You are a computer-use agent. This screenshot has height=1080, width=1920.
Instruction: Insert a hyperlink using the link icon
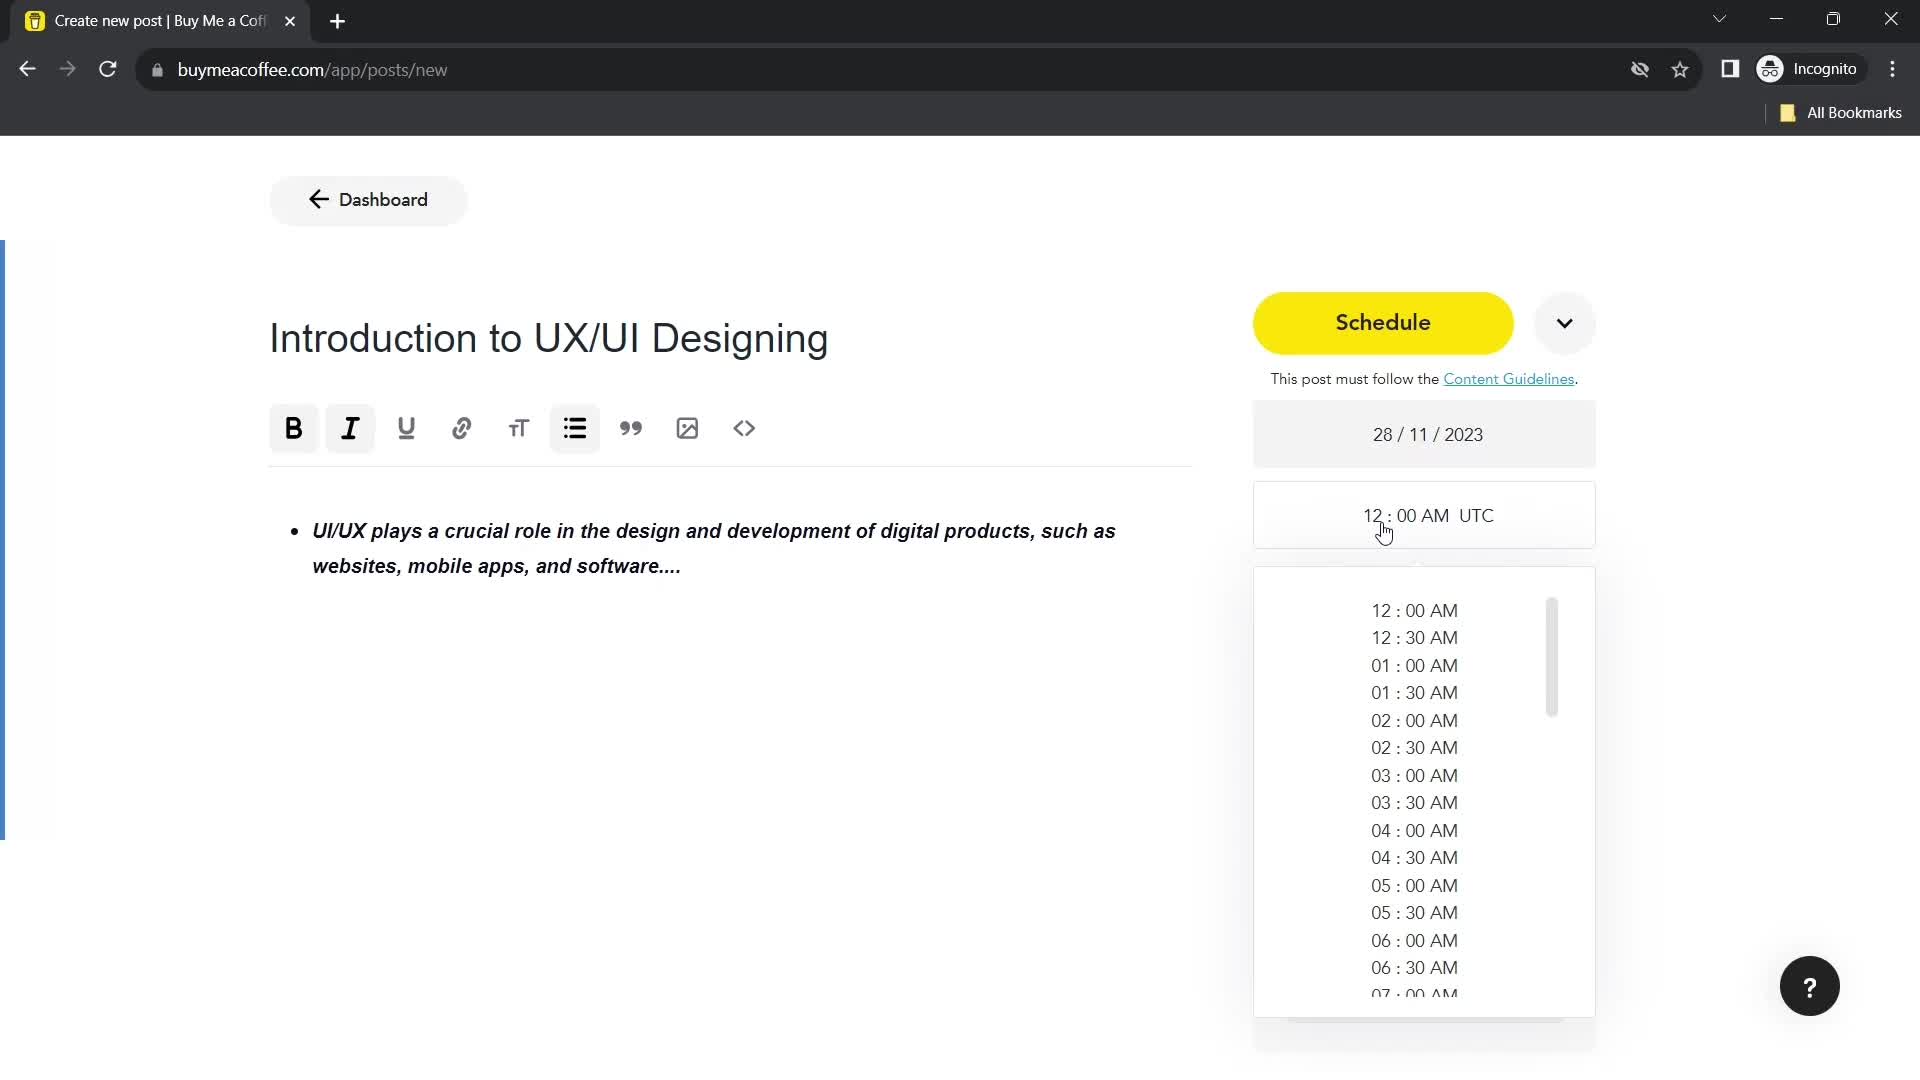462,429
